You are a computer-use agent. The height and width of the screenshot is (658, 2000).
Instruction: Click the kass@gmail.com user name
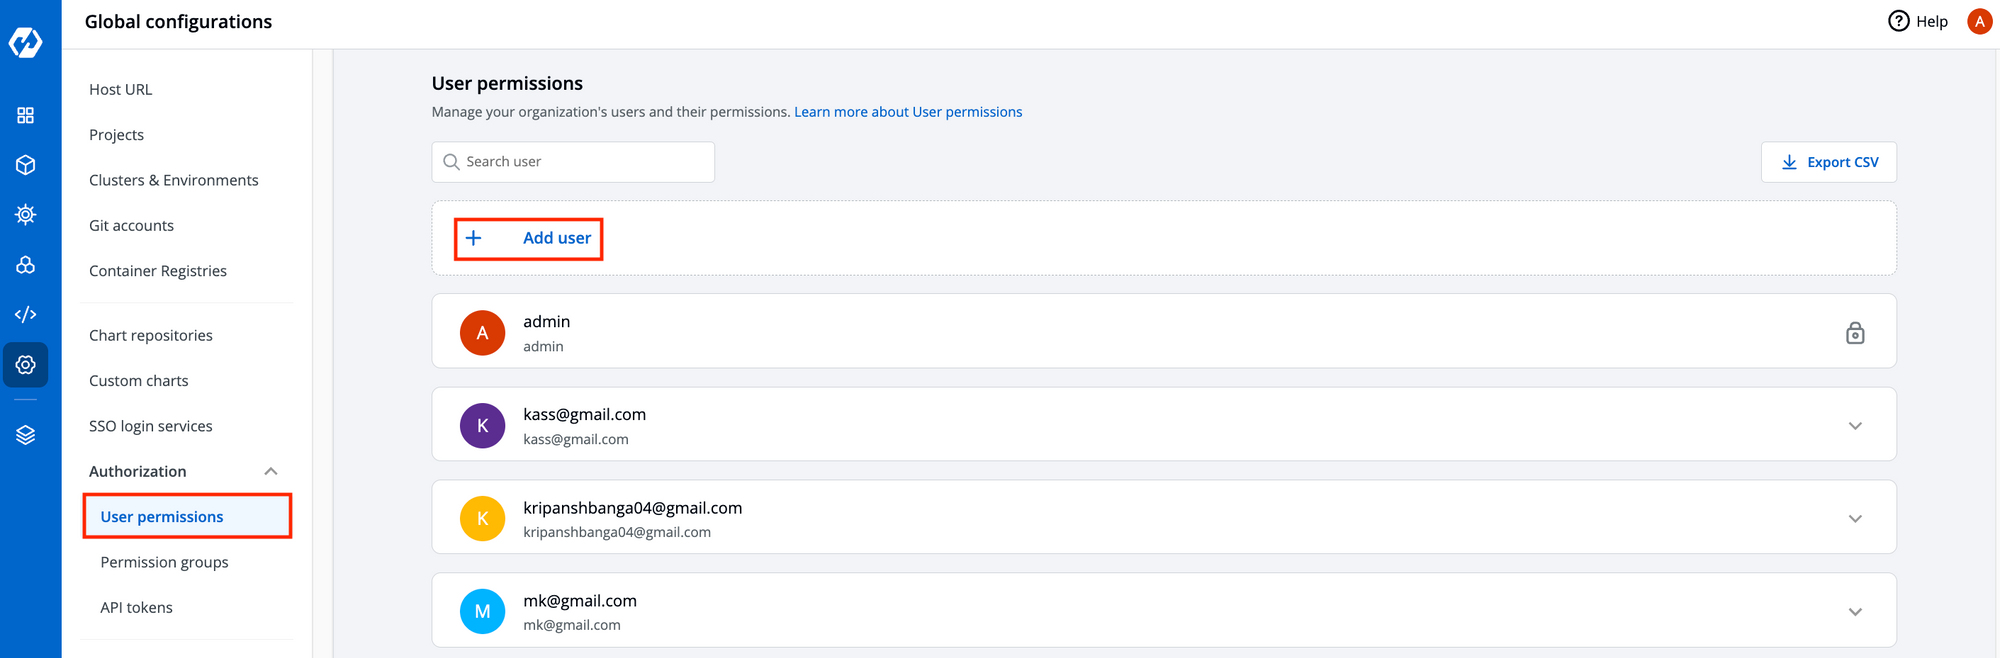pyautogui.click(x=585, y=414)
